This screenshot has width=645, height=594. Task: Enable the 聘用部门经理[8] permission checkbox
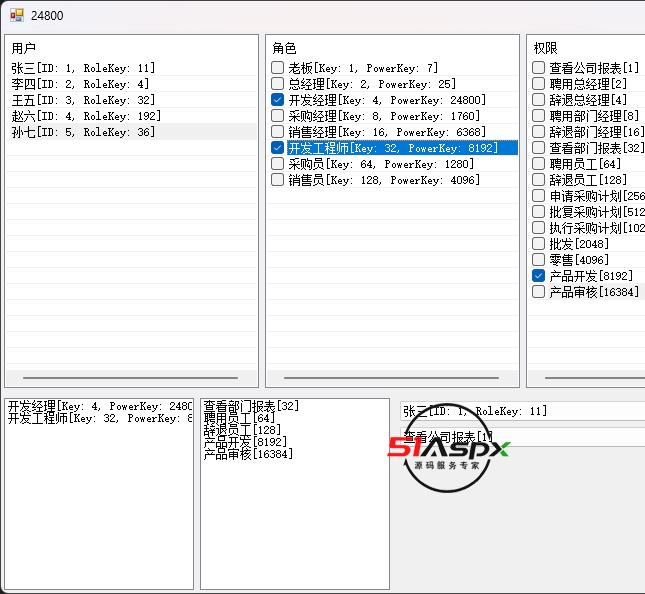click(538, 116)
